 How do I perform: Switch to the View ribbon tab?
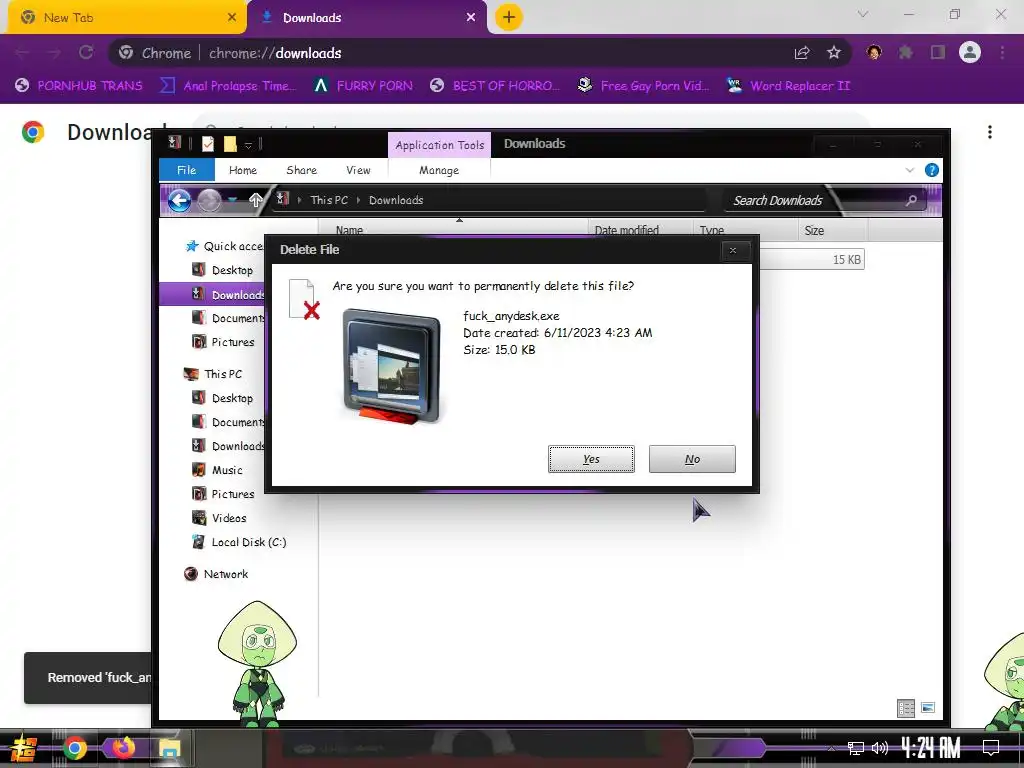click(358, 170)
